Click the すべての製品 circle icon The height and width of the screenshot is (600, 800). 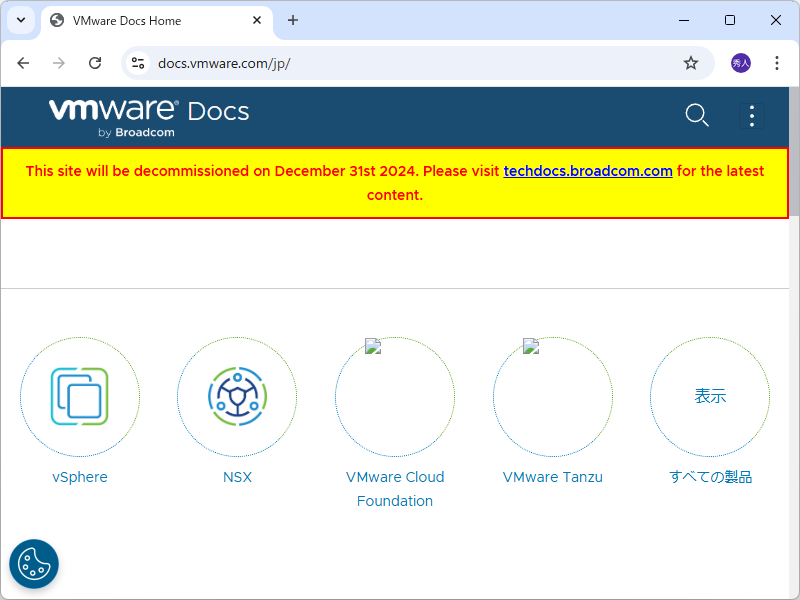click(x=710, y=396)
